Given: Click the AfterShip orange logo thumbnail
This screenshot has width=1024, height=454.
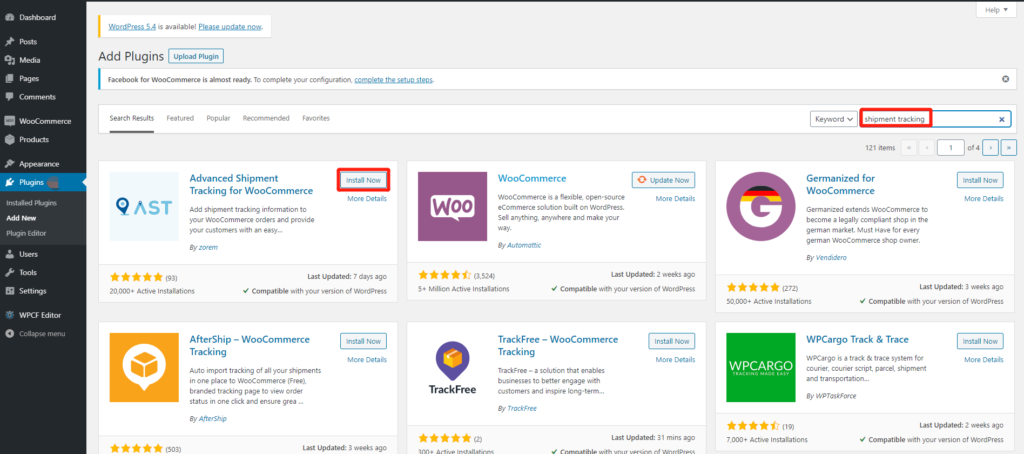Looking at the screenshot, I should pos(144,367).
